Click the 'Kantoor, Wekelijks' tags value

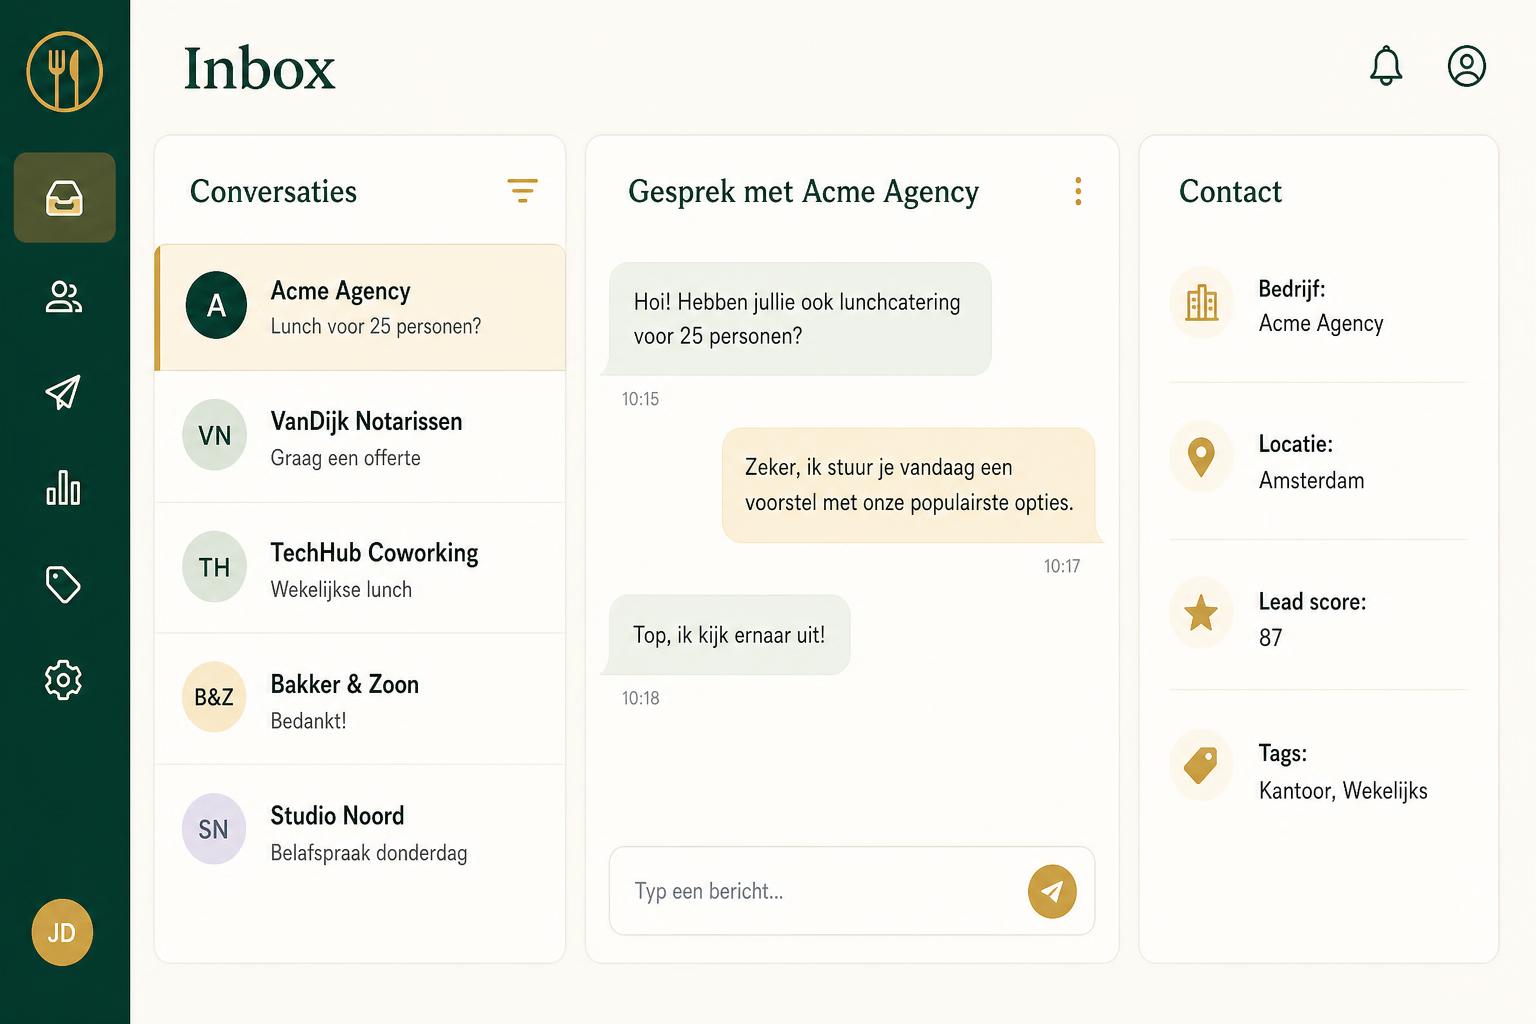pos(1343,790)
